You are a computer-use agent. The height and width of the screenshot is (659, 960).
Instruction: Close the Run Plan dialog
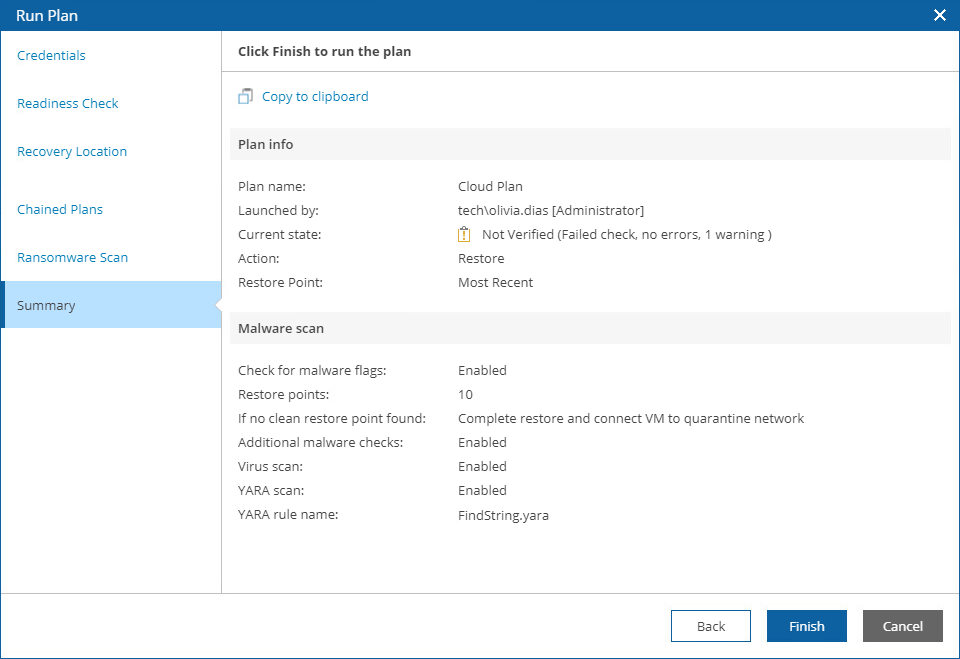[939, 15]
